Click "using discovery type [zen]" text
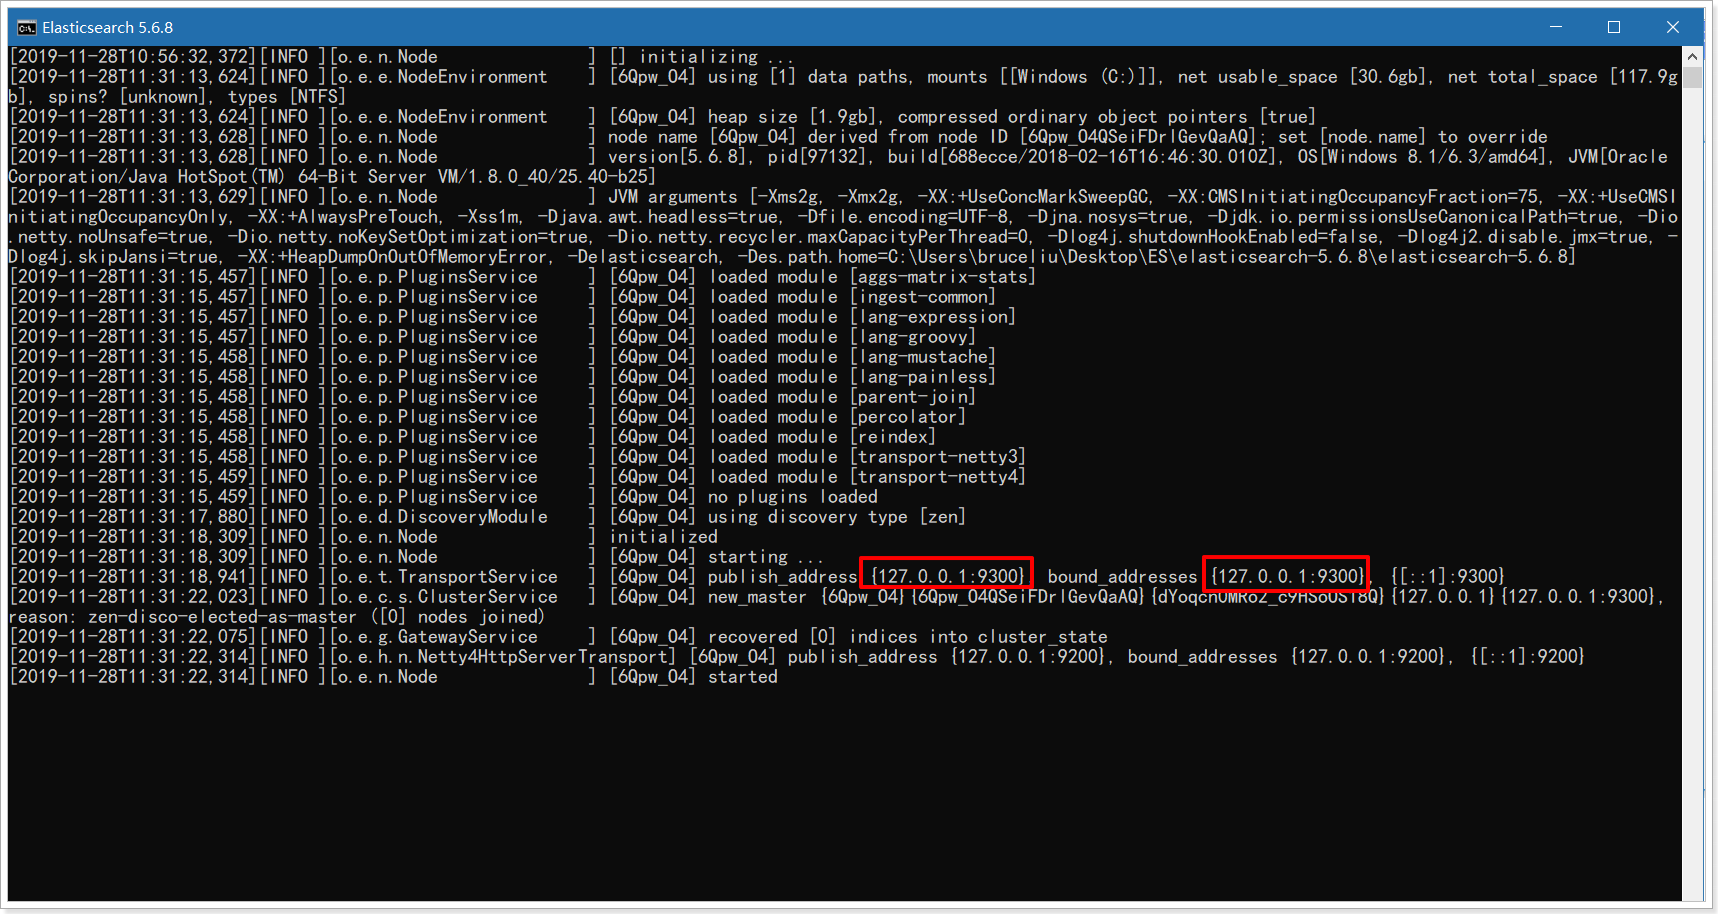Viewport: 1718px width, 914px height. click(837, 517)
